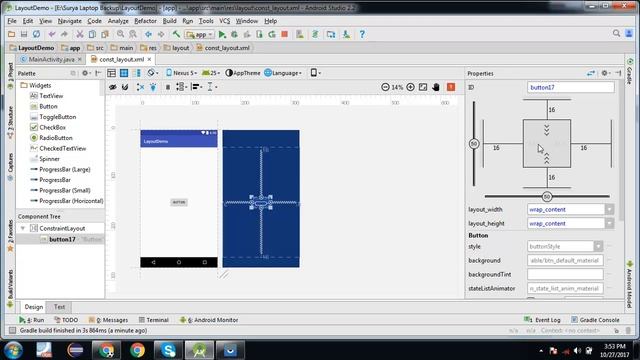Open the Language dropdown
640x360 pixels.
[x=283, y=73]
